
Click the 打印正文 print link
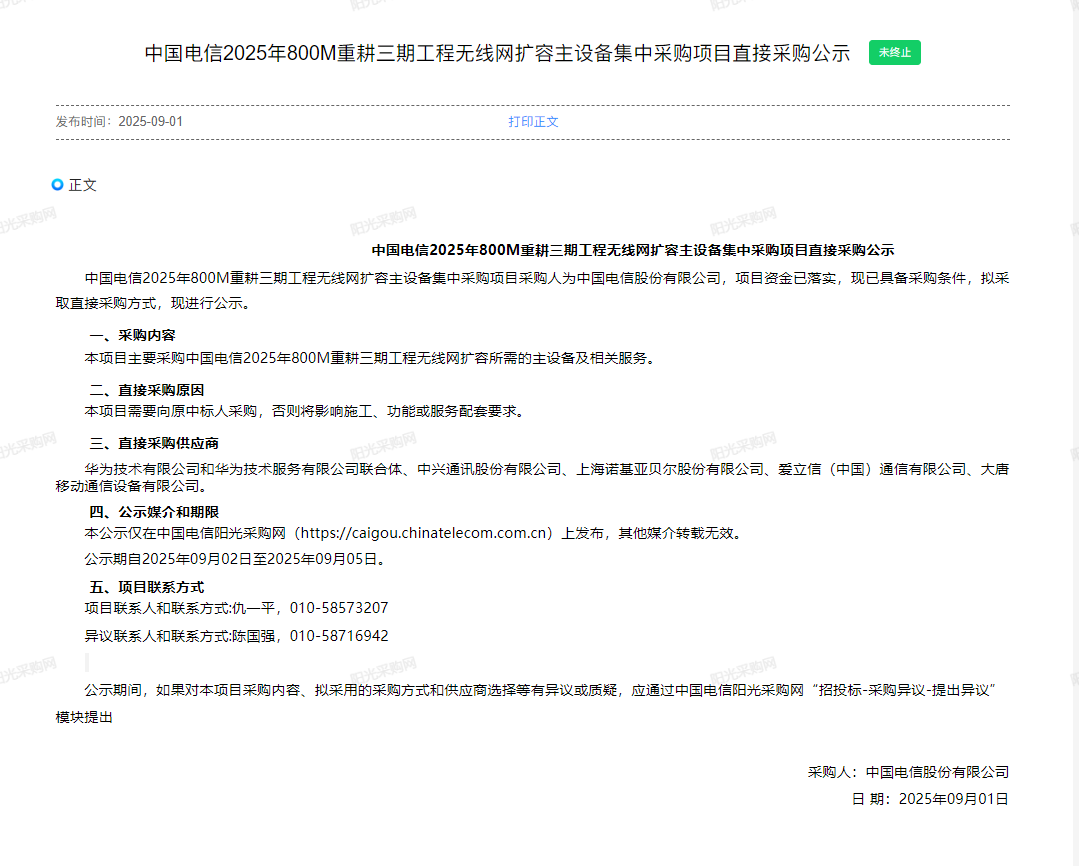(x=533, y=122)
